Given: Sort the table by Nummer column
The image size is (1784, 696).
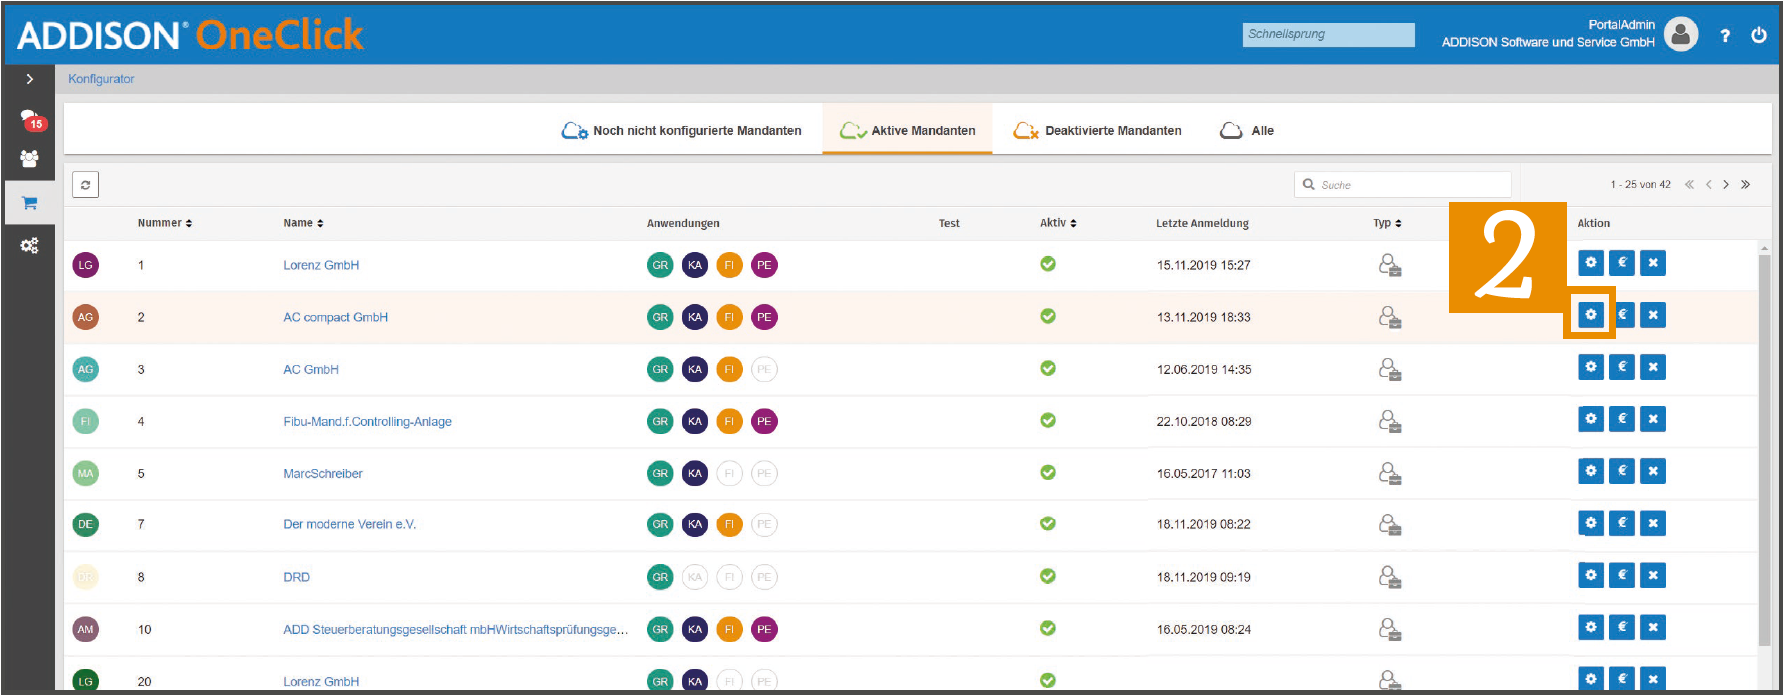Looking at the screenshot, I should (x=165, y=223).
